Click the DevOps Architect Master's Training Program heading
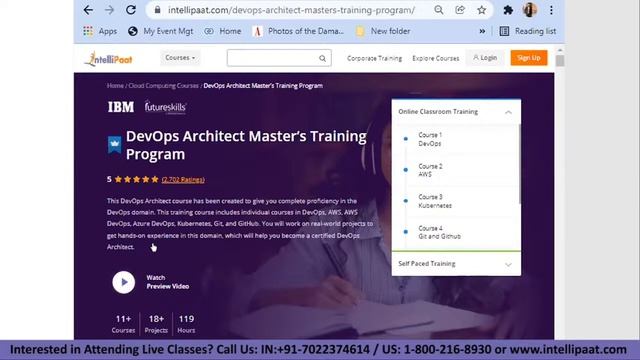The image size is (640, 360). [x=246, y=145]
